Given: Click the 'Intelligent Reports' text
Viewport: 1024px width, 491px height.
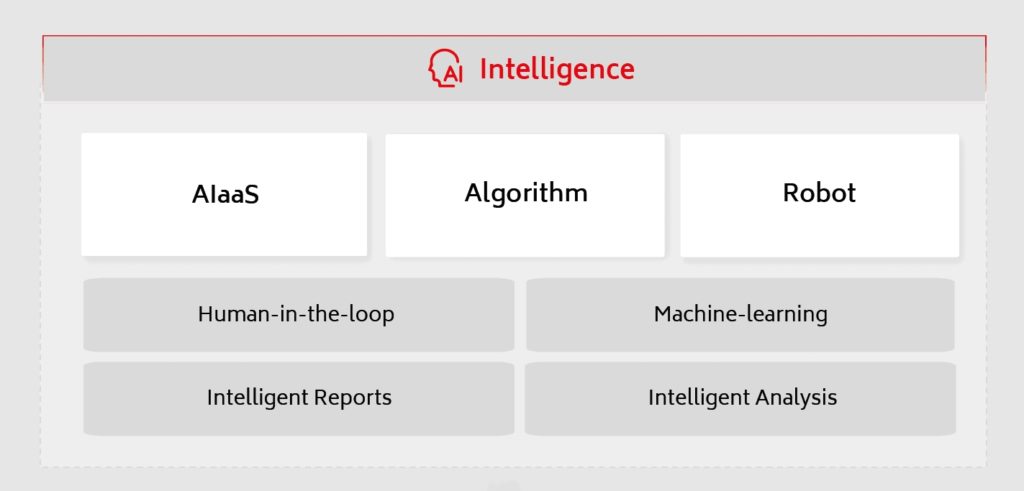Looking at the screenshot, I should click(299, 397).
